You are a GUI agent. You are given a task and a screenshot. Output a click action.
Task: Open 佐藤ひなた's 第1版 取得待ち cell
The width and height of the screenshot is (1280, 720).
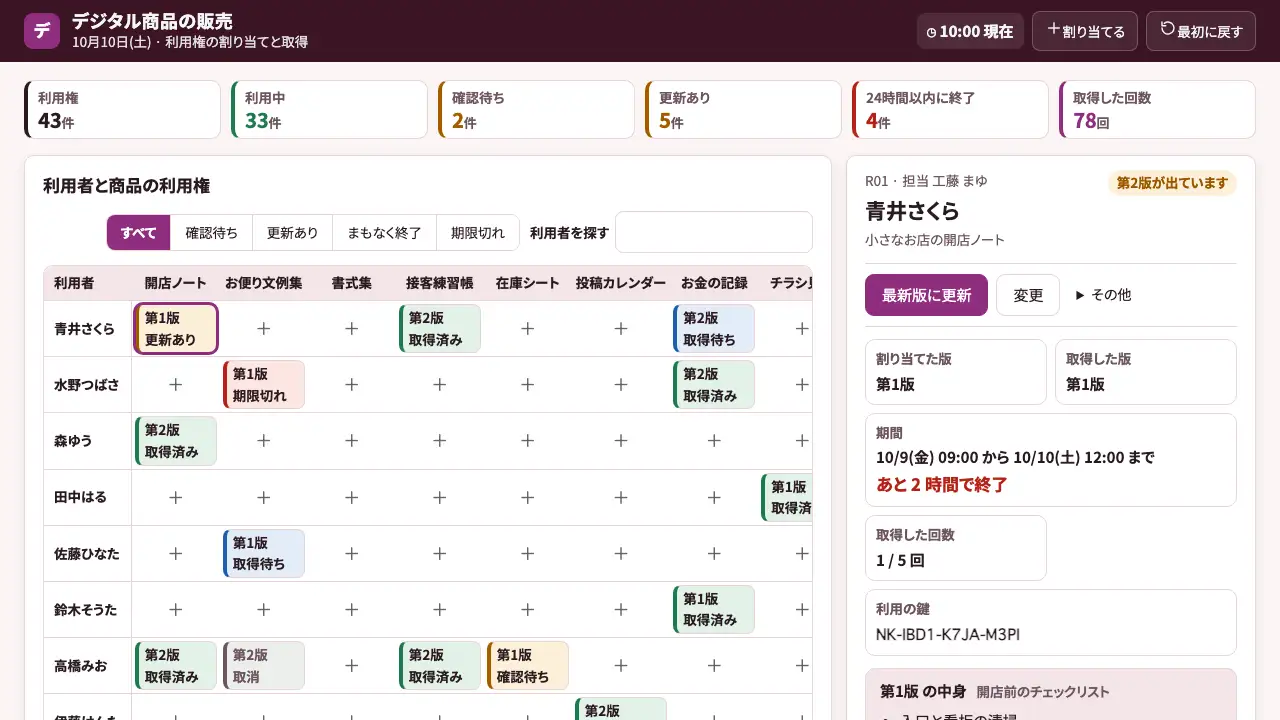(264, 553)
